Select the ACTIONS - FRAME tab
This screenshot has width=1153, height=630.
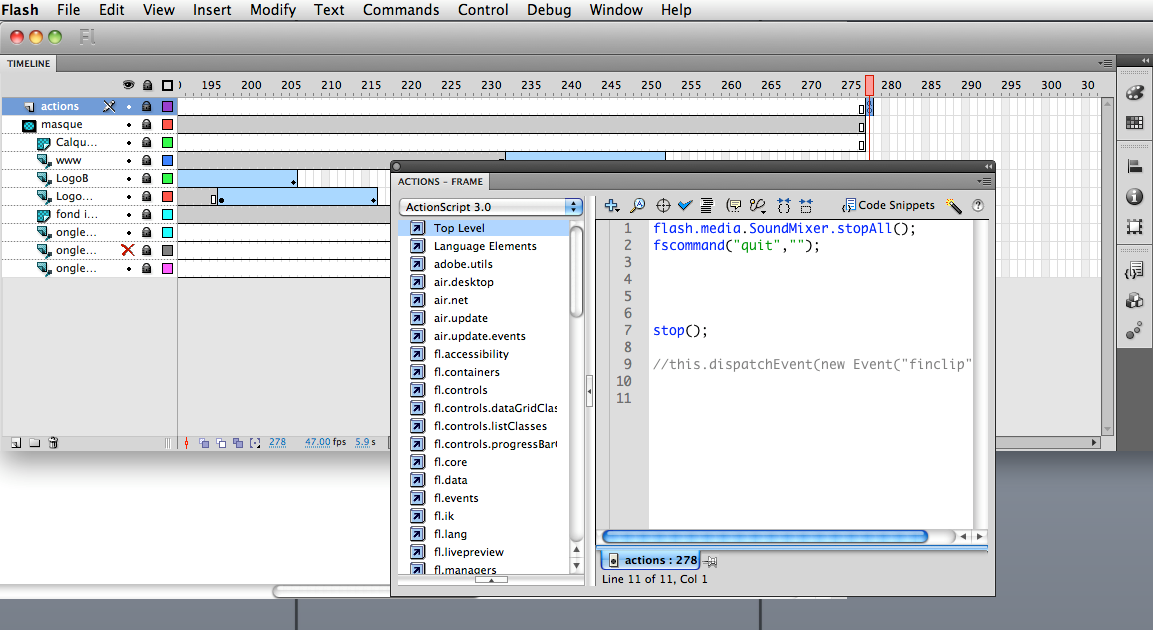pos(440,182)
